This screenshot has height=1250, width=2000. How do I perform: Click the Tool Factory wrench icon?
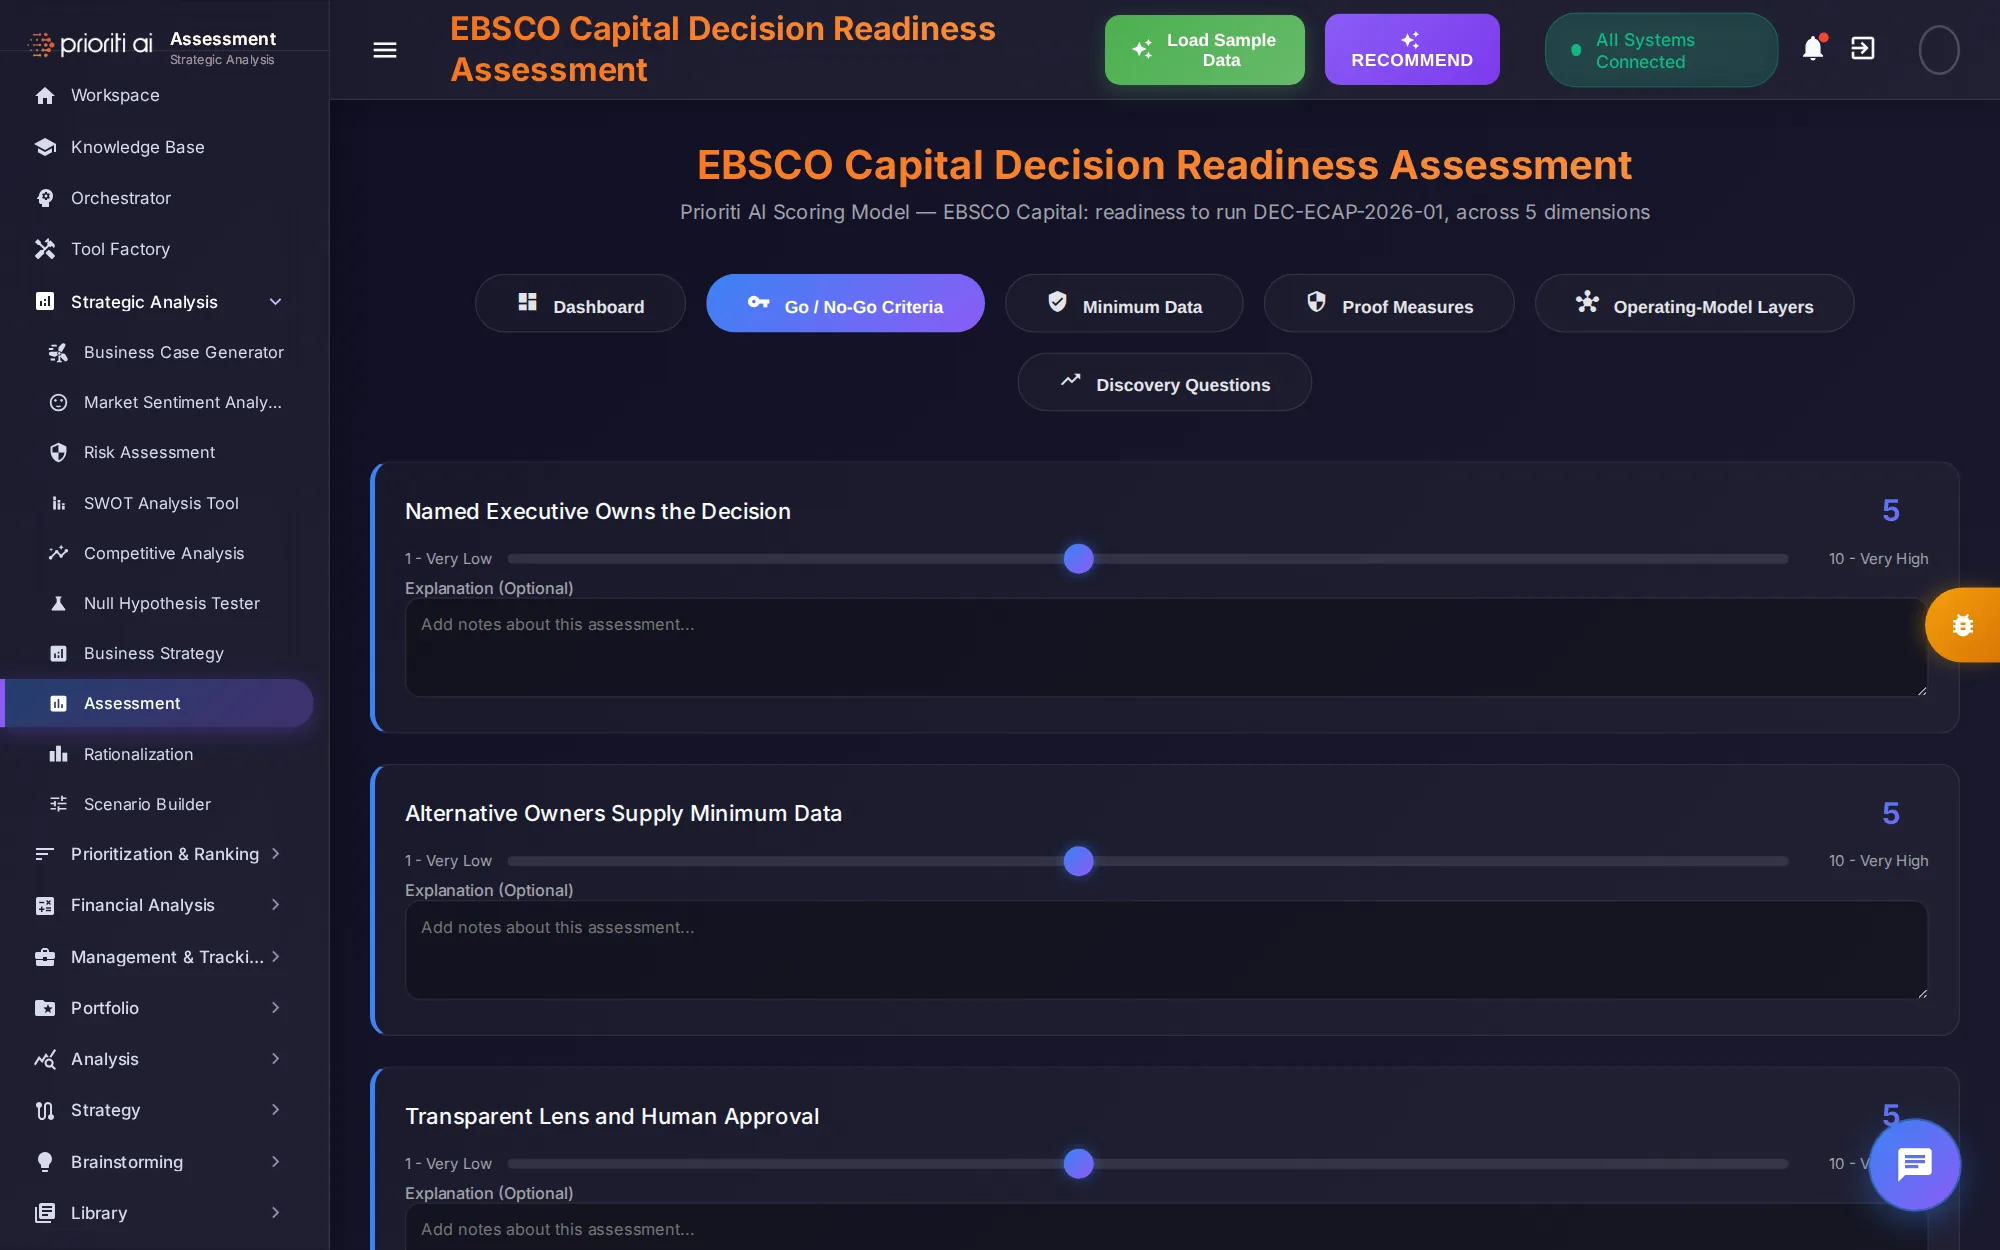[x=45, y=249]
